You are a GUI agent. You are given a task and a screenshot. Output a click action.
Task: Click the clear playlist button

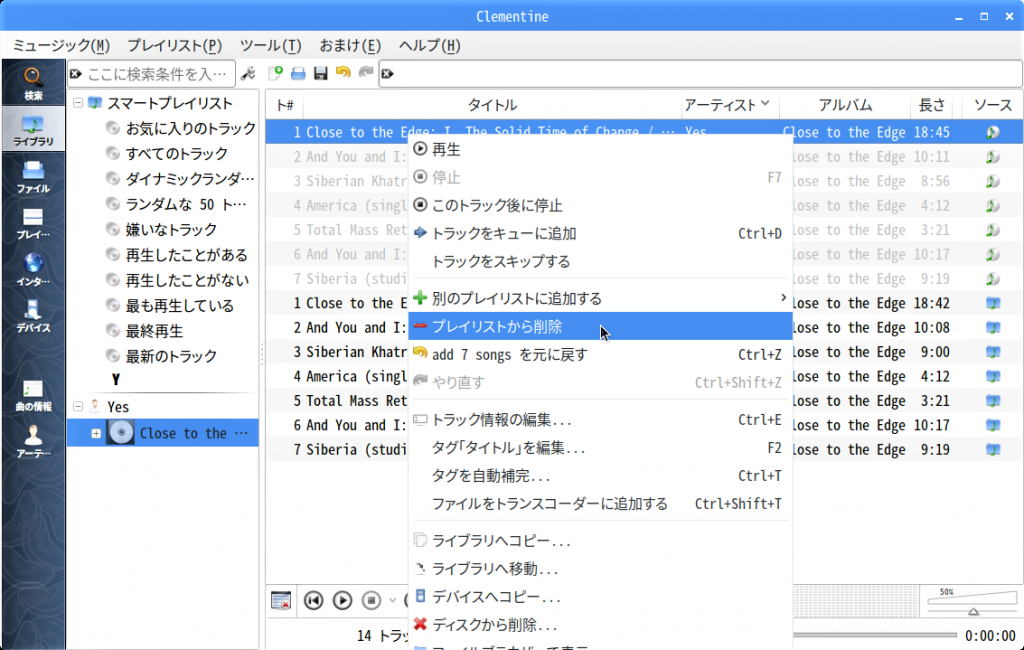[x=281, y=600]
